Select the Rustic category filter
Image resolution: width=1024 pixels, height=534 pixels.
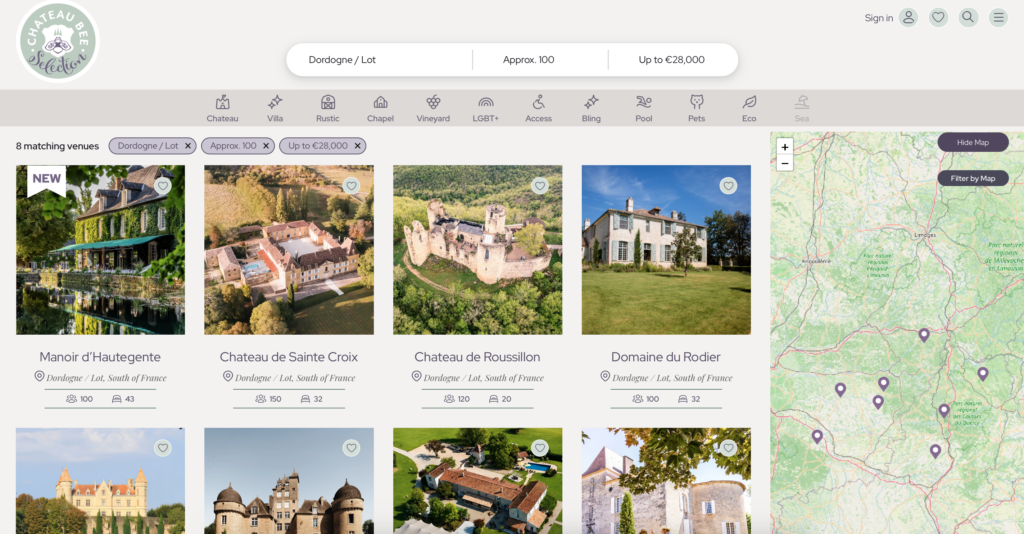point(328,109)
